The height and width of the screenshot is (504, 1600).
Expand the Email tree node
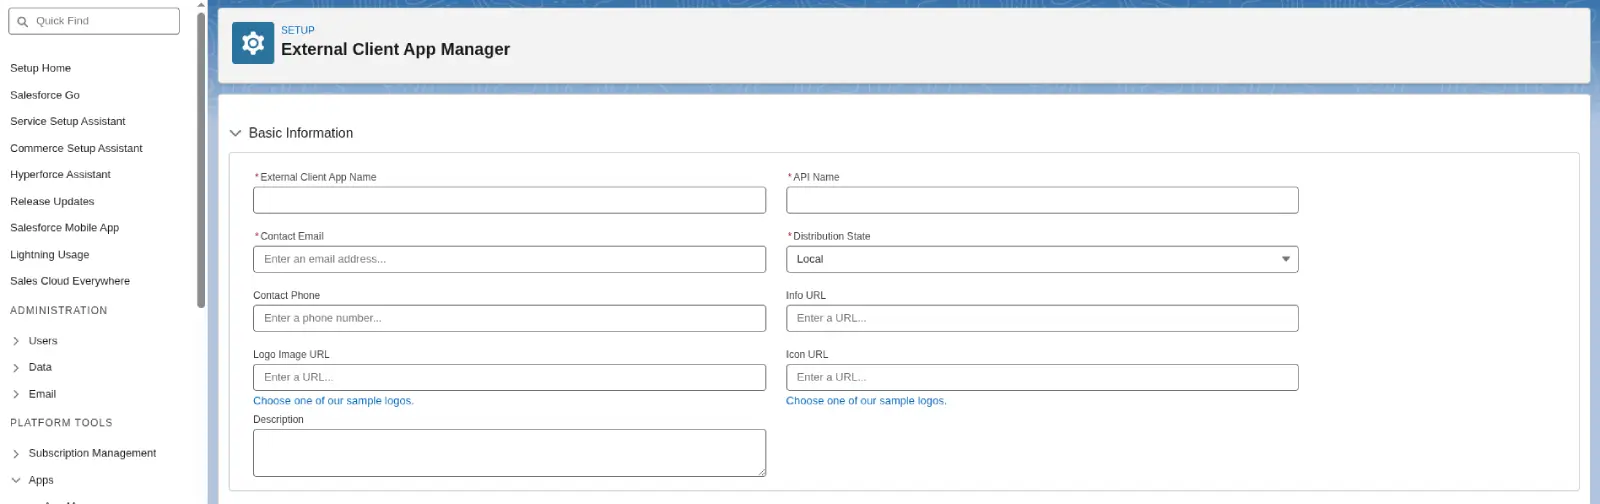tap(16, 394)
